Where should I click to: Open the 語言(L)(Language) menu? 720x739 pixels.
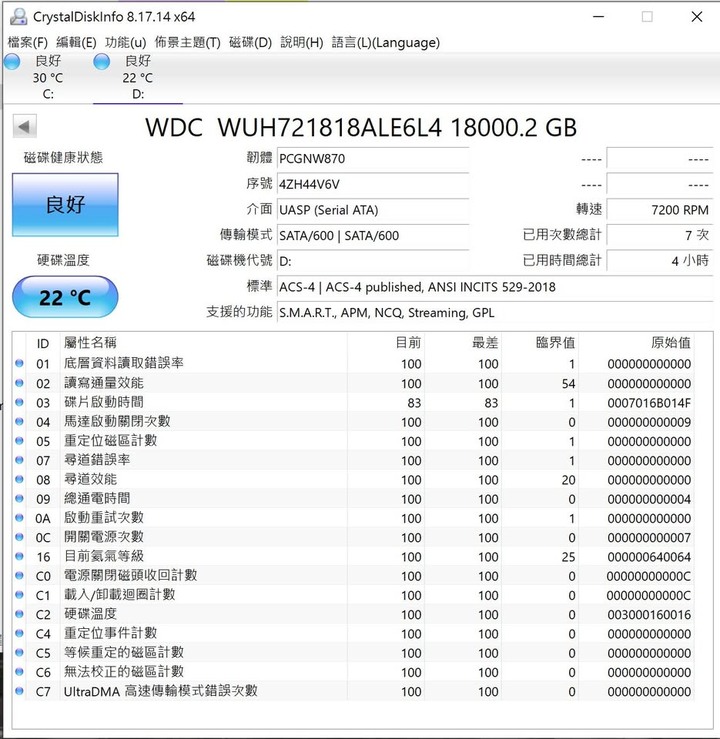385,42
